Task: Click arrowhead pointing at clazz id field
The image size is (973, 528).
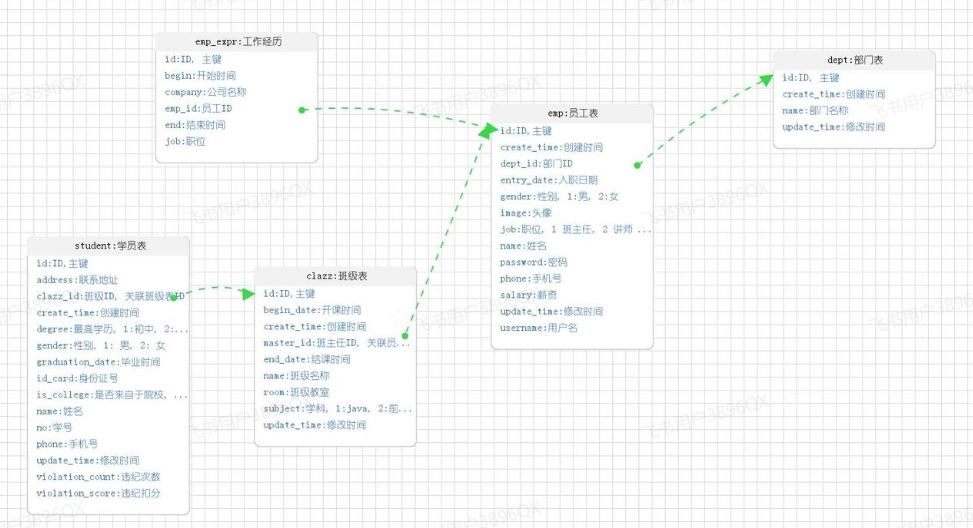Action: coord(249,293)
